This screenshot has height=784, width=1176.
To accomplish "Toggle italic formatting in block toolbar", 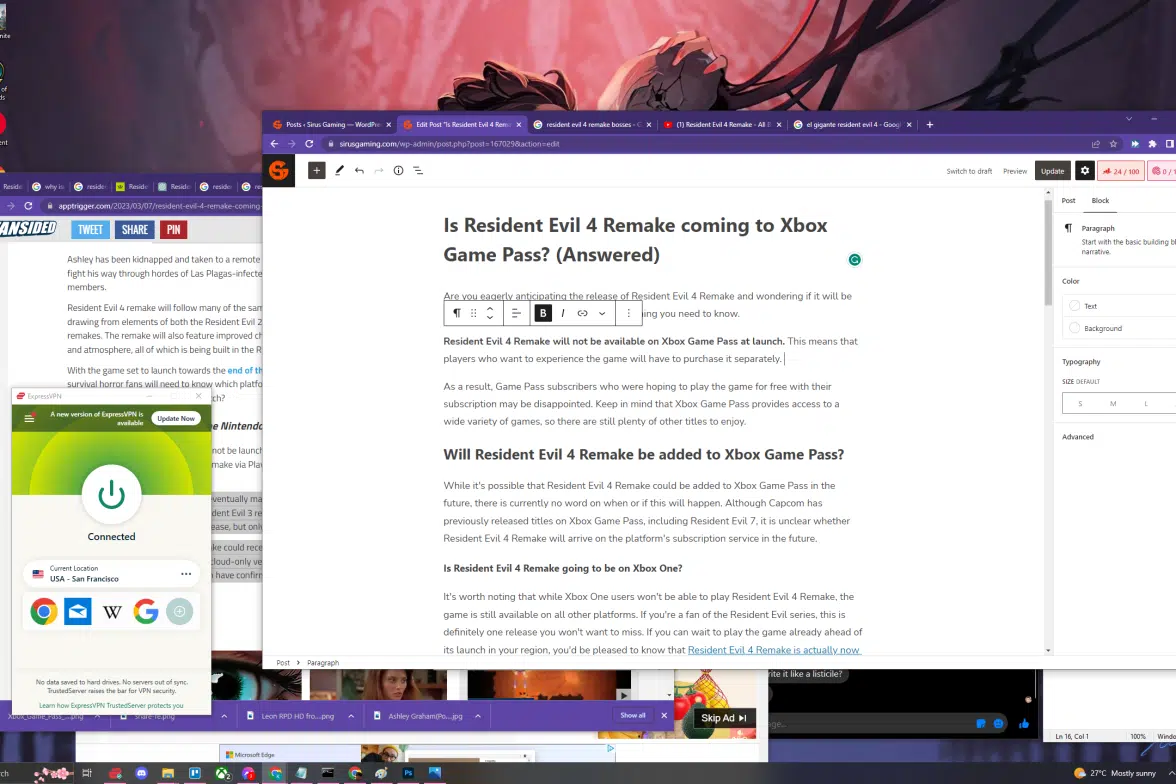I will coord(562,313).
